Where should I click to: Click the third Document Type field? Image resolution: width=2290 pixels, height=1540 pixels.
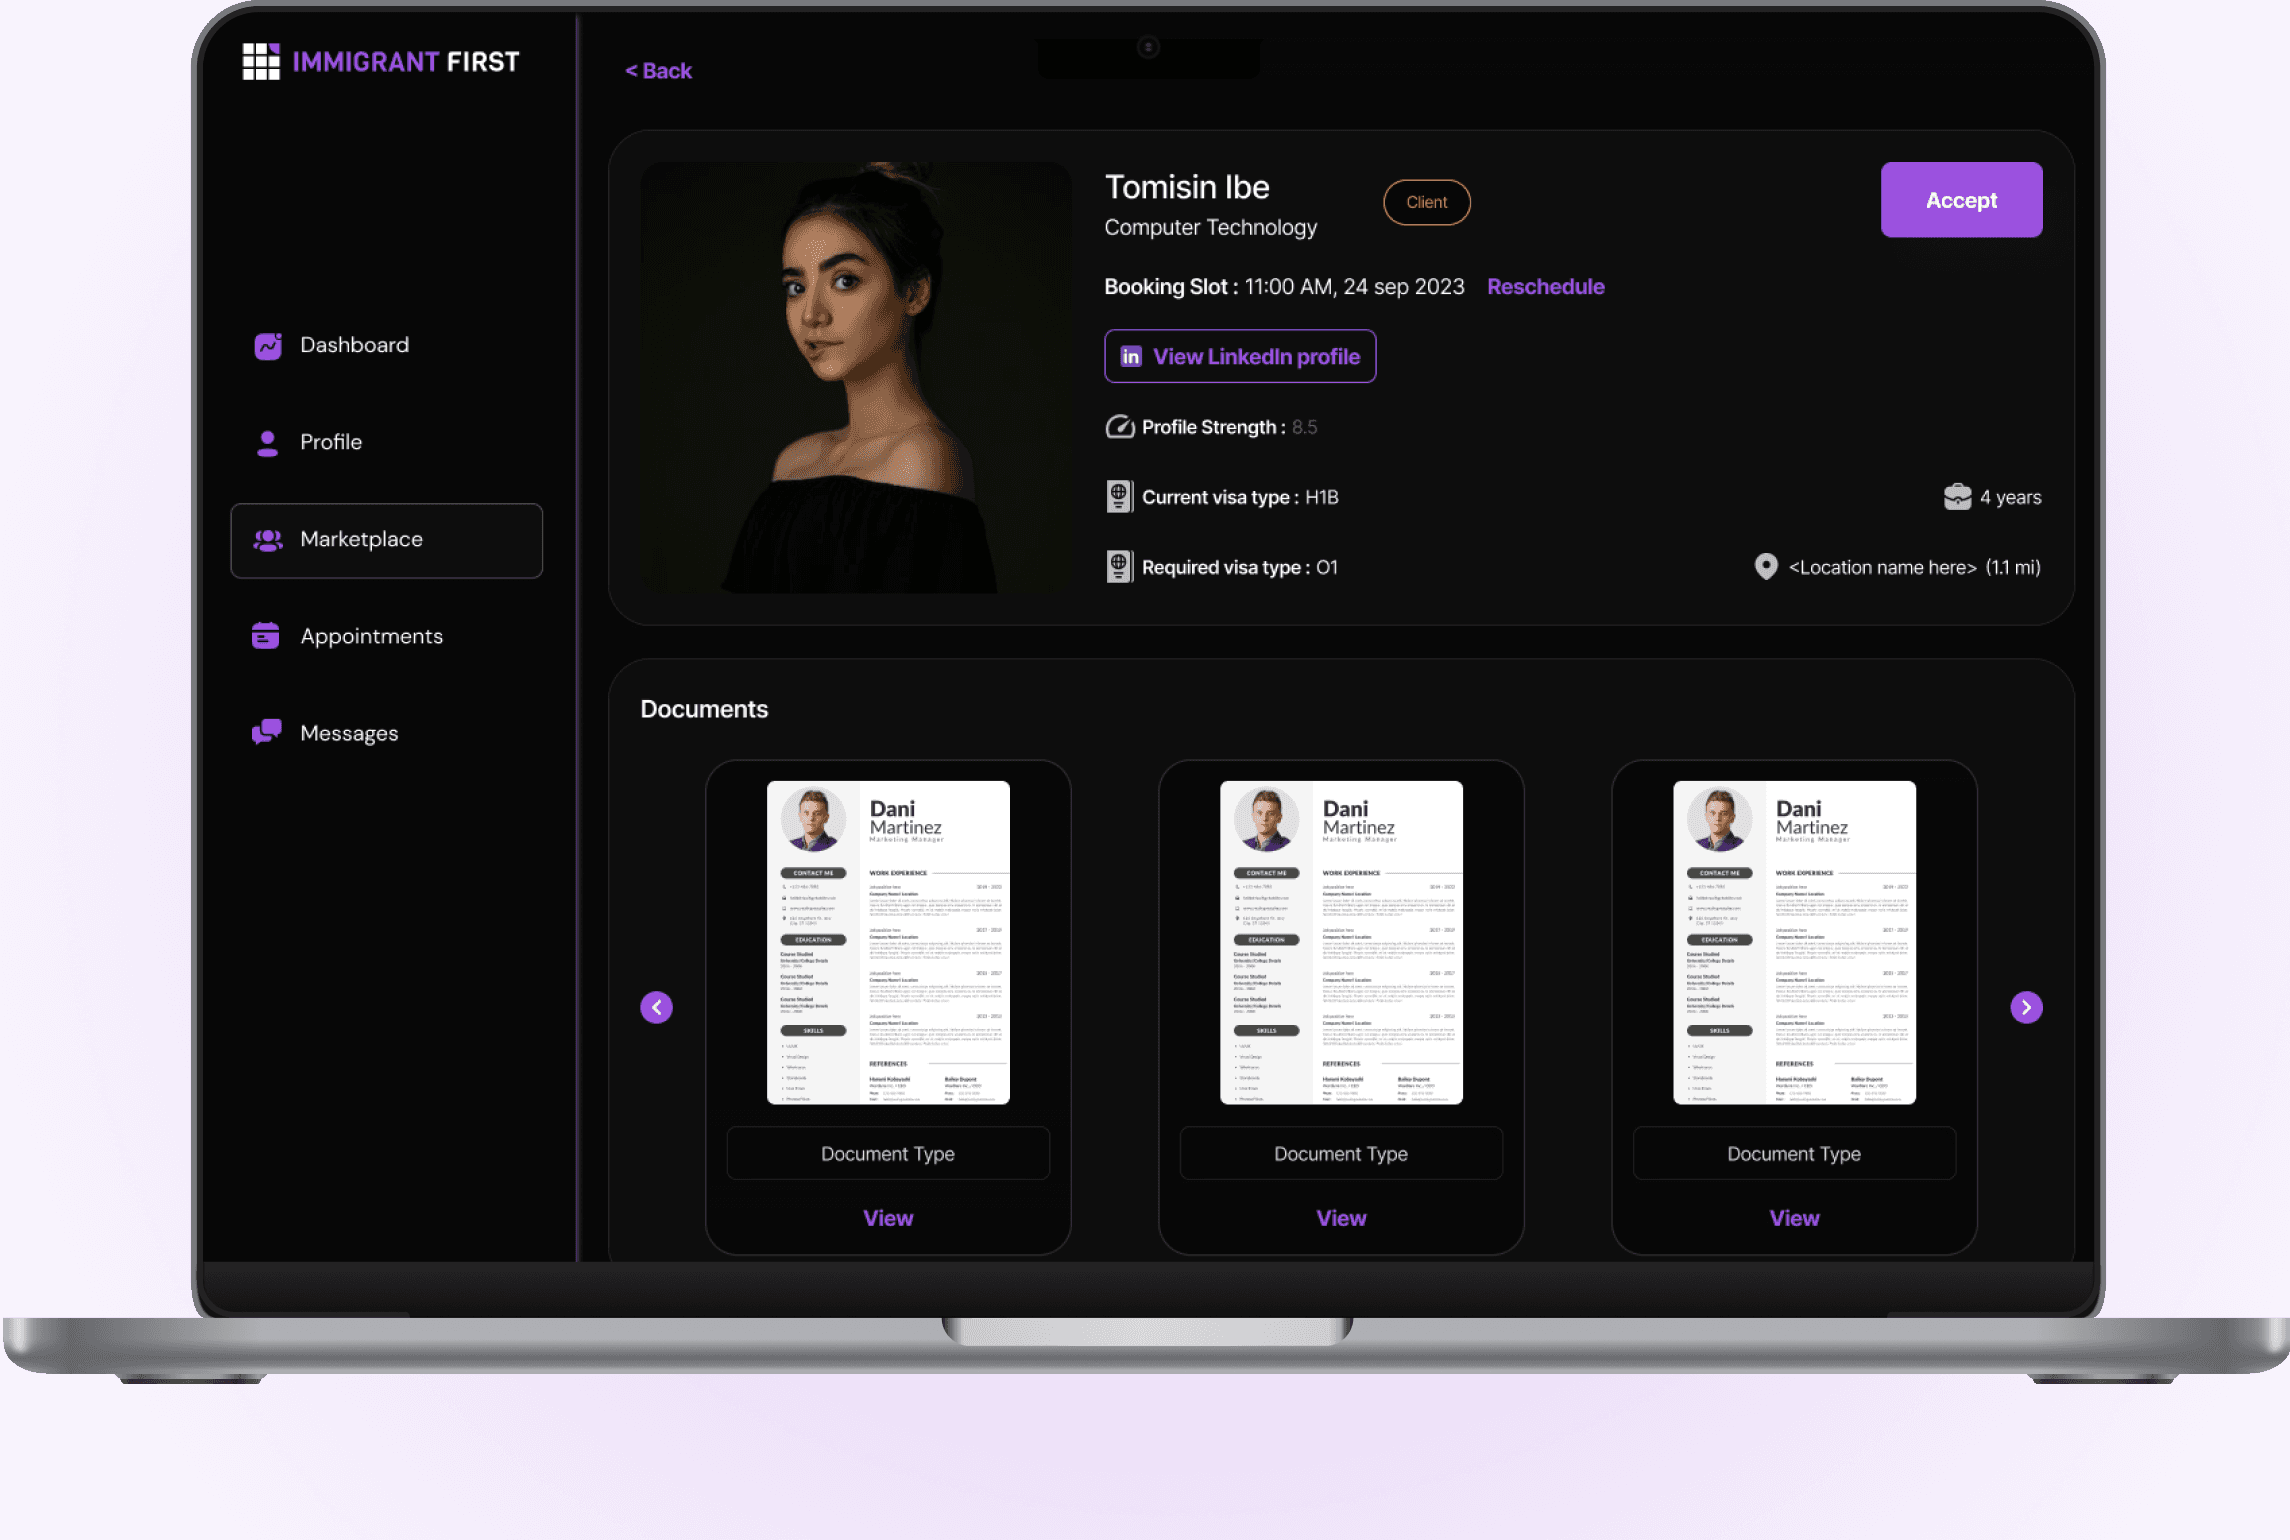[x=1794, y=1154]
